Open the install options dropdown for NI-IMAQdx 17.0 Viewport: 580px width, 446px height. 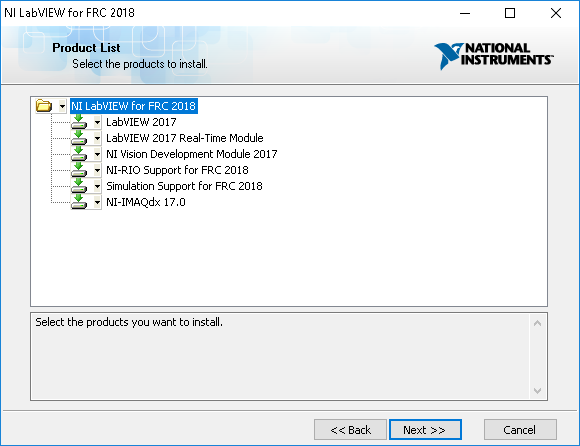point(97,202)
